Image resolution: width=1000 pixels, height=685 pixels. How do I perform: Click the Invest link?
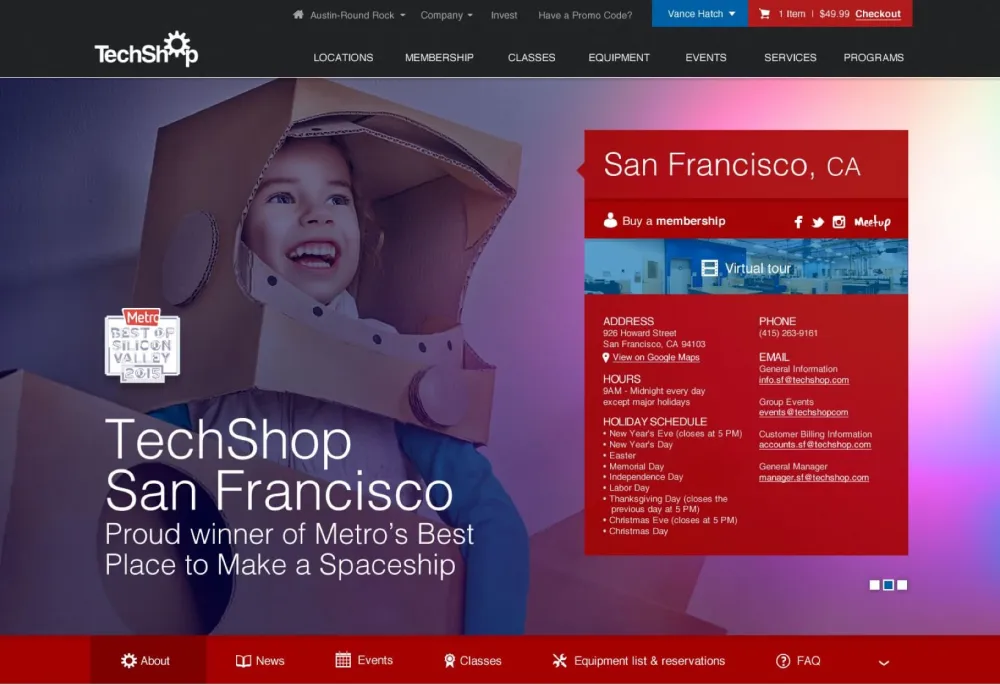pyautogui.click(x=504, y=15)
